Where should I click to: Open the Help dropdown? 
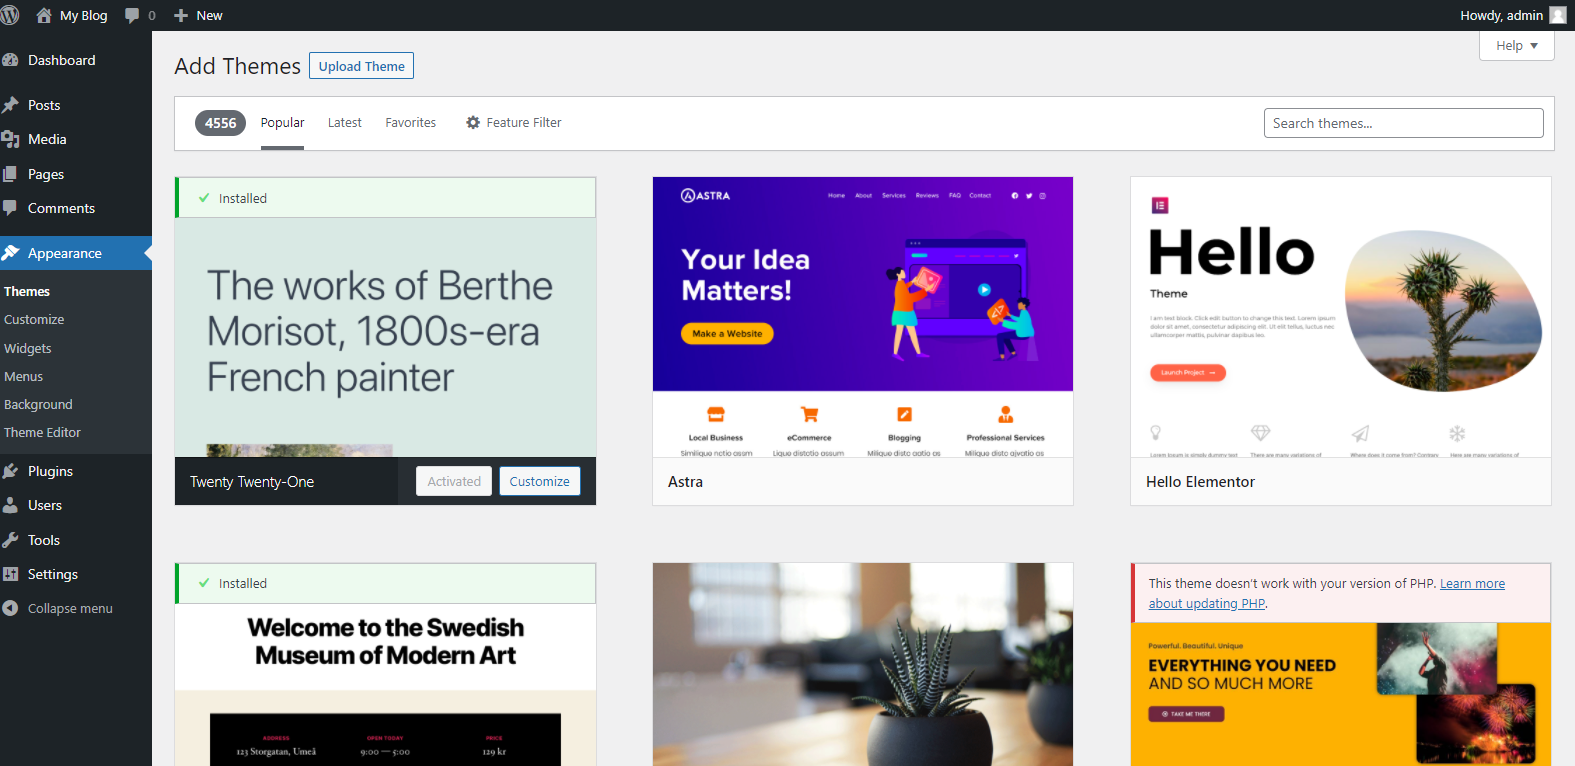[1516, 46]
